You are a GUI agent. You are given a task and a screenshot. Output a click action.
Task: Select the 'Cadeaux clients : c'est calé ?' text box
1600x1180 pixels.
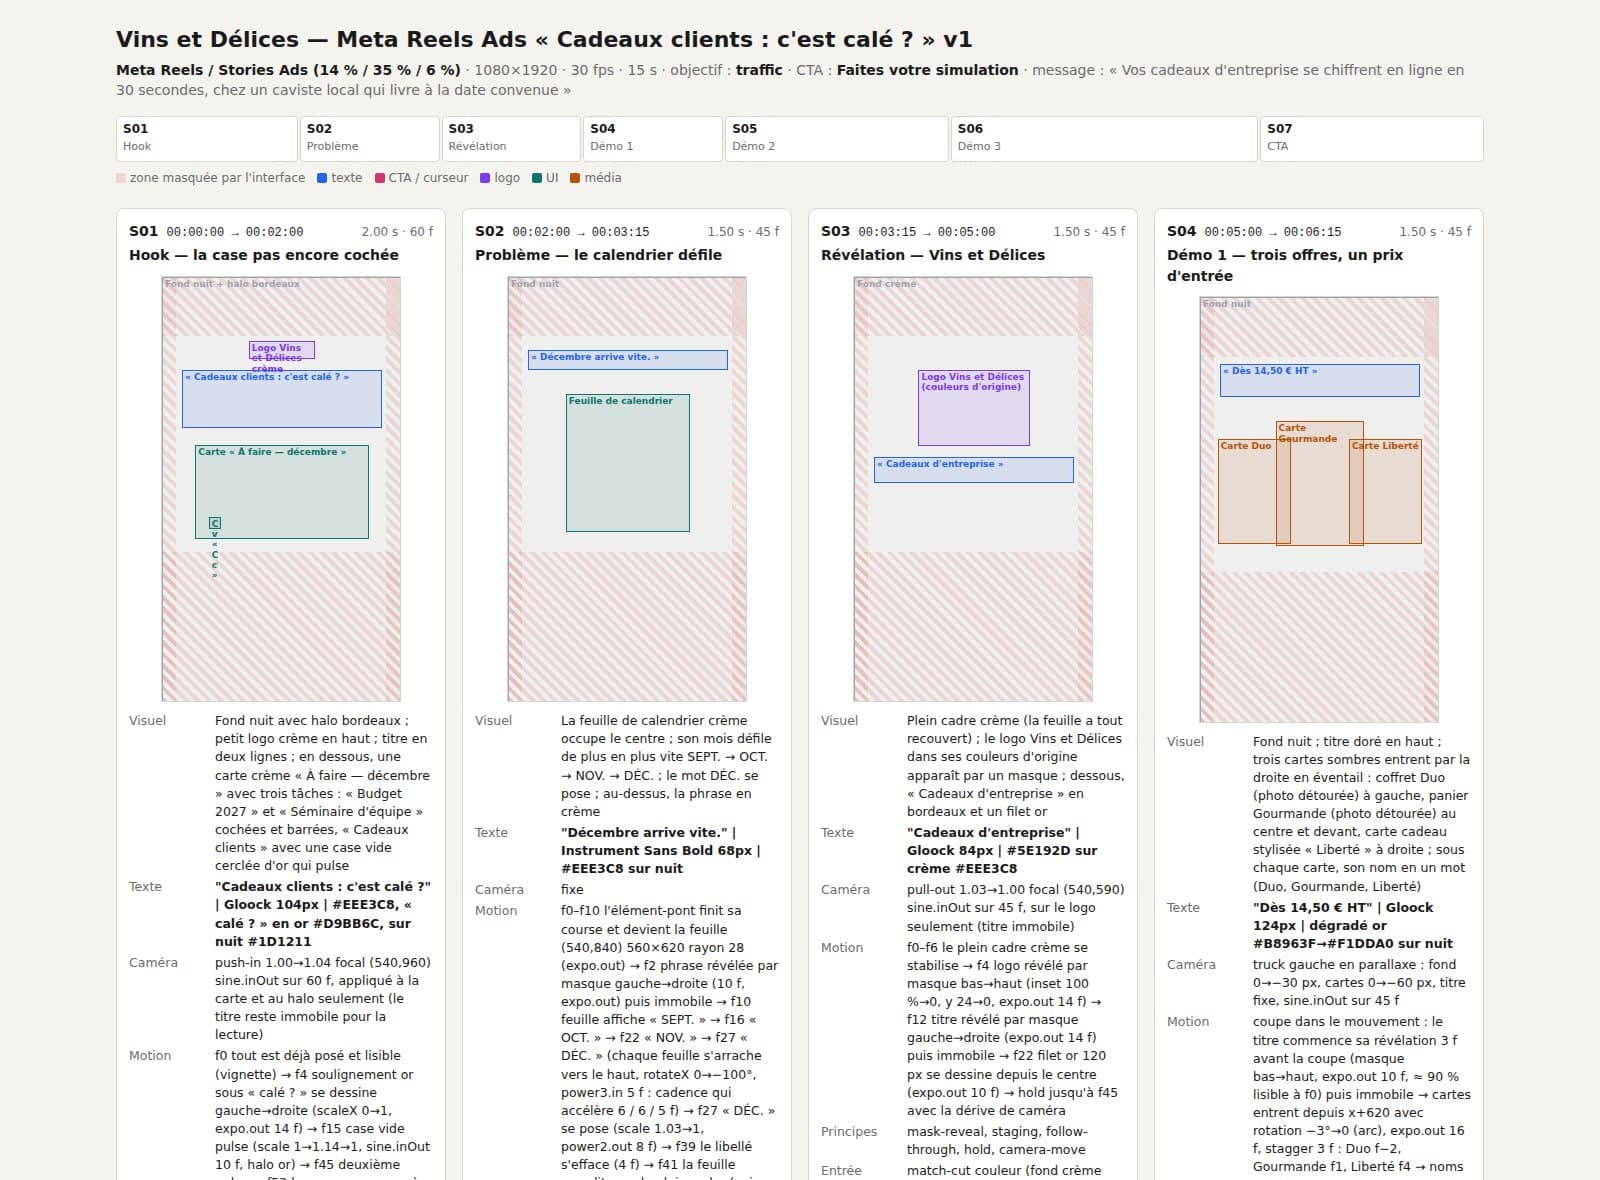coord(282,399)
